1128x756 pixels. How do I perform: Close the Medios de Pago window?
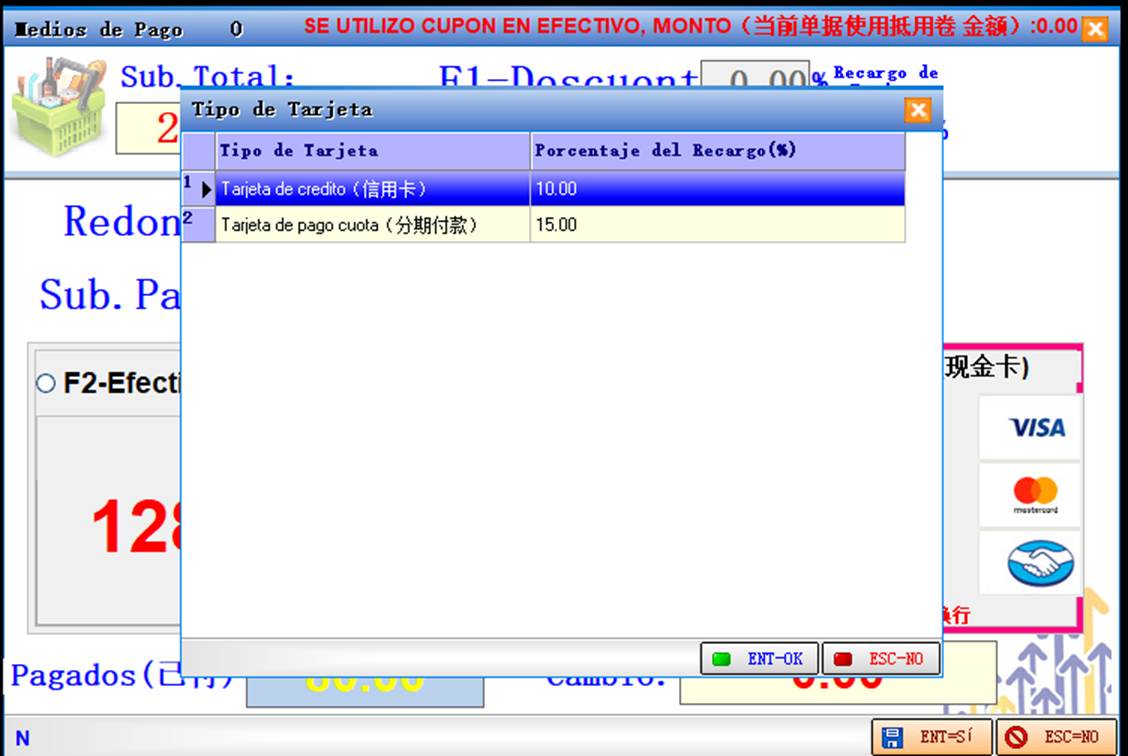click(1095, 29)
